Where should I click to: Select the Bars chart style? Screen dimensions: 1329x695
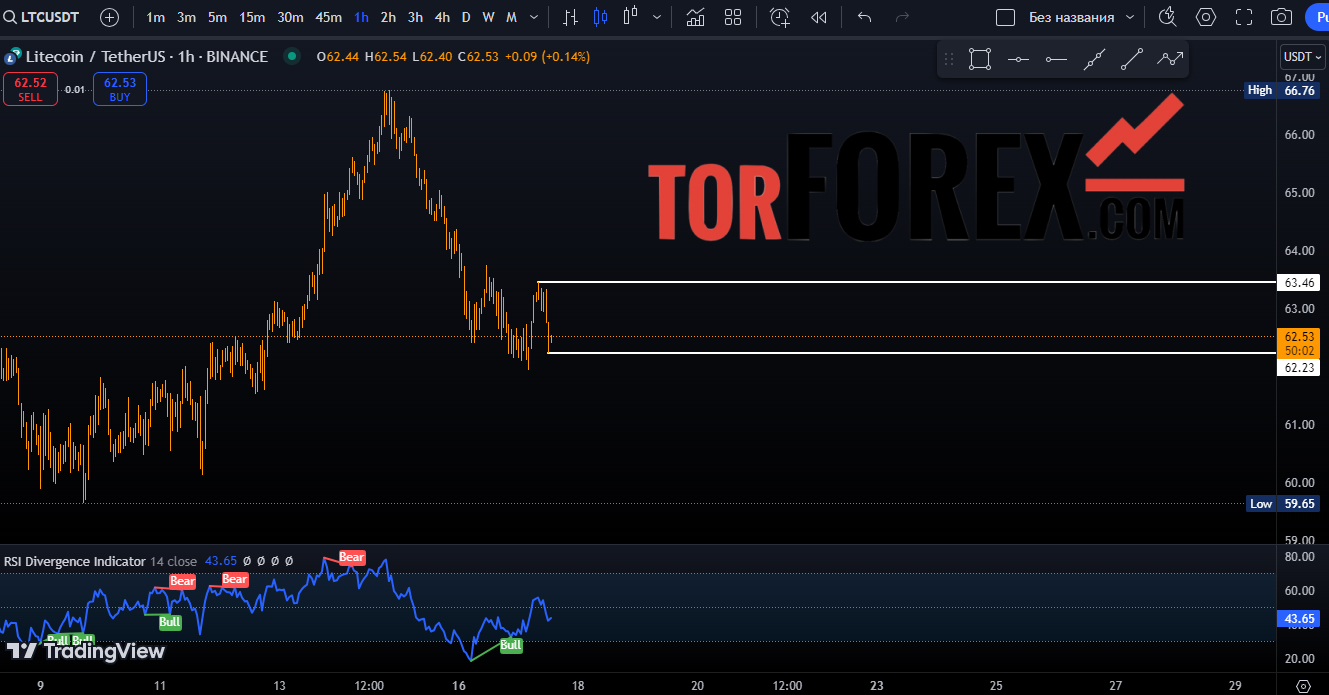click(x=570, y=17)
